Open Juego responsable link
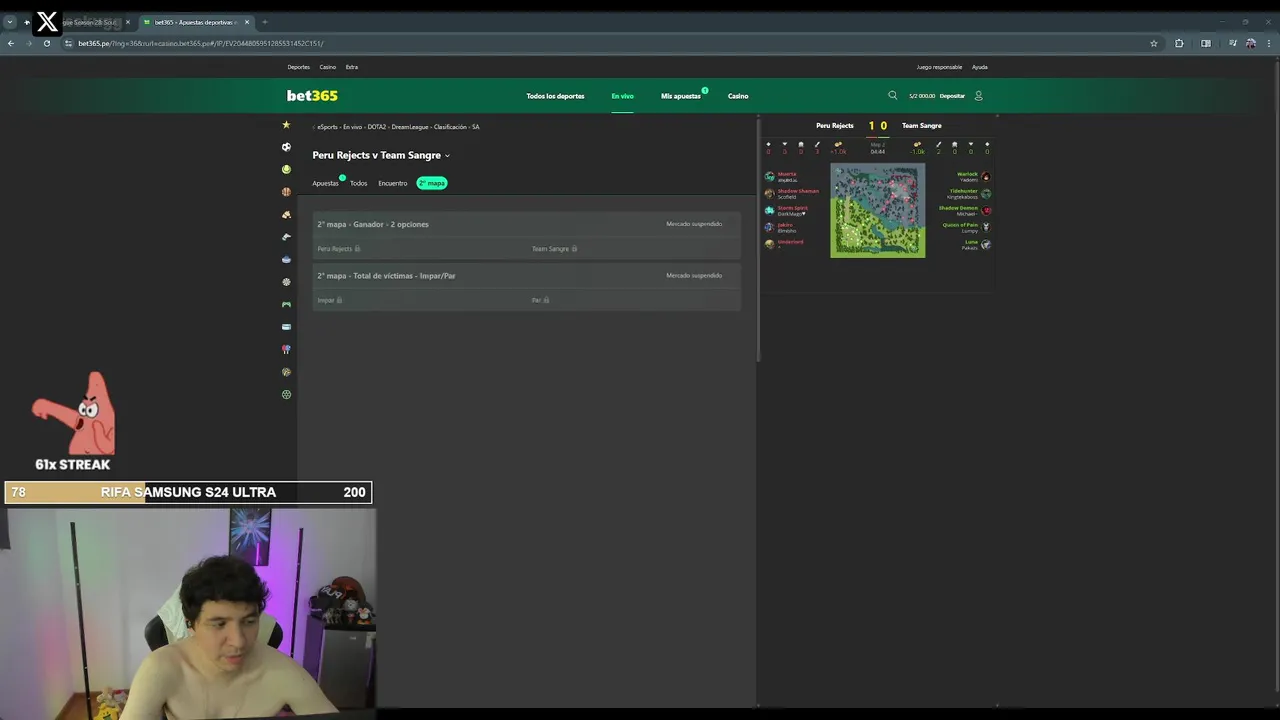 click(x=939, y=67)
